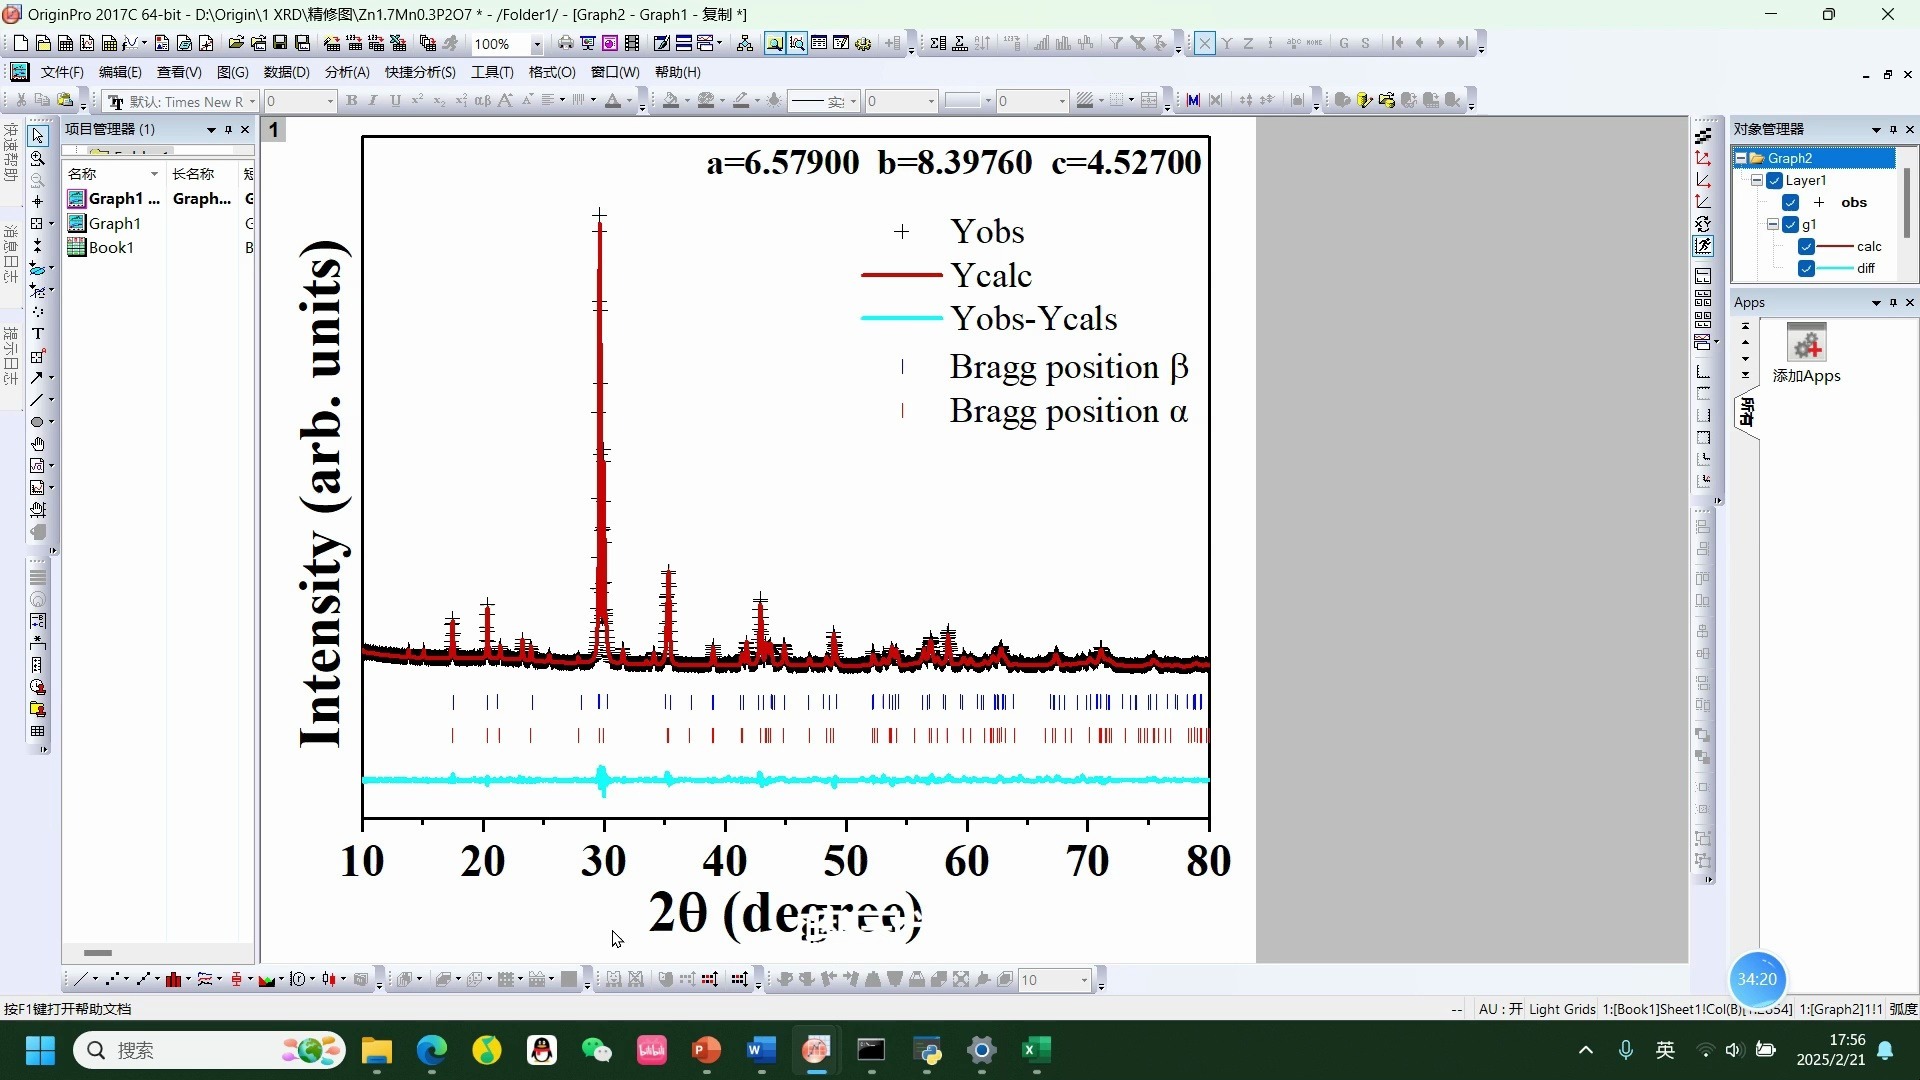
Task: Click the Save project icon
Action: pyautogui.click(x=280, y=43)
